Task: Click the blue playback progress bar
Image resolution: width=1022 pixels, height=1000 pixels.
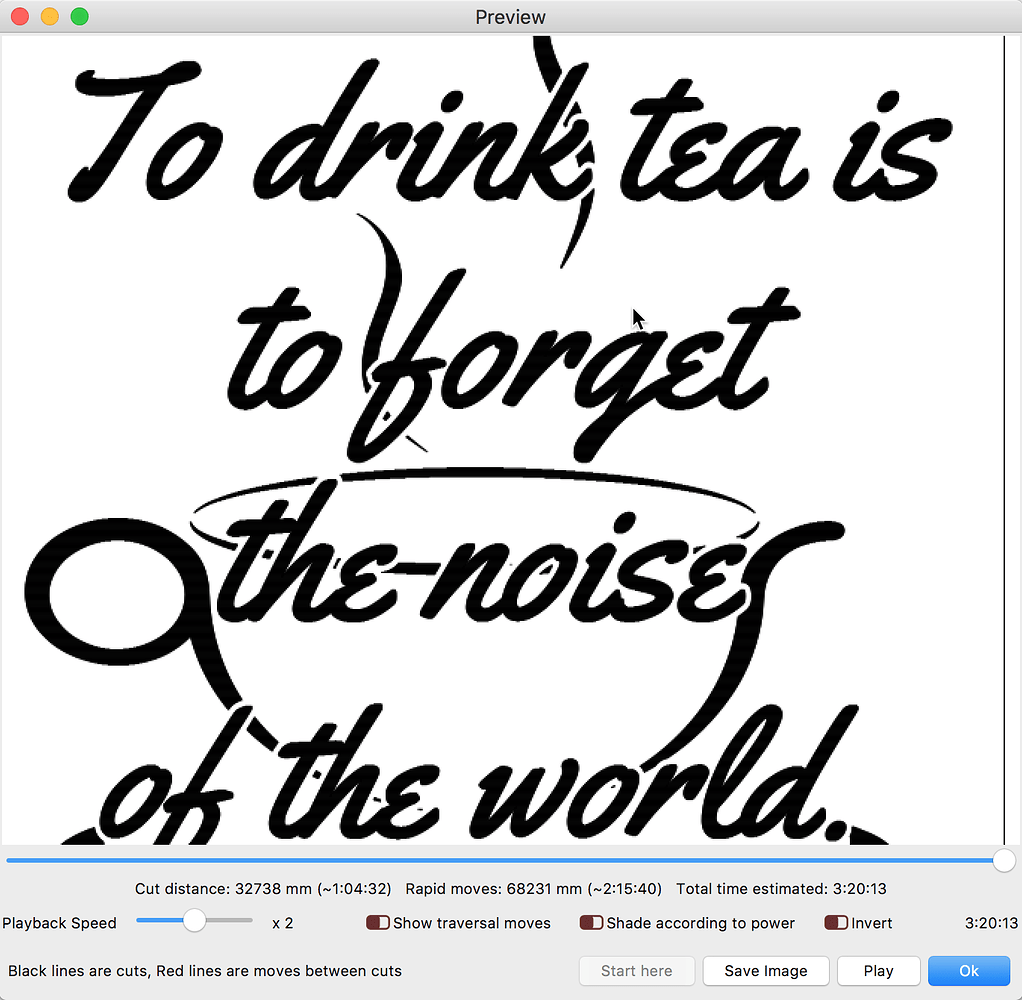Action: pos(500,860)
